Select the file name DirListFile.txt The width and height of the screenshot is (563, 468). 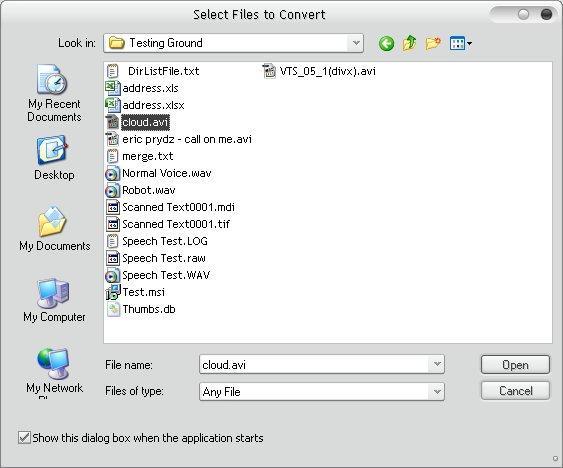pos(163,71)
